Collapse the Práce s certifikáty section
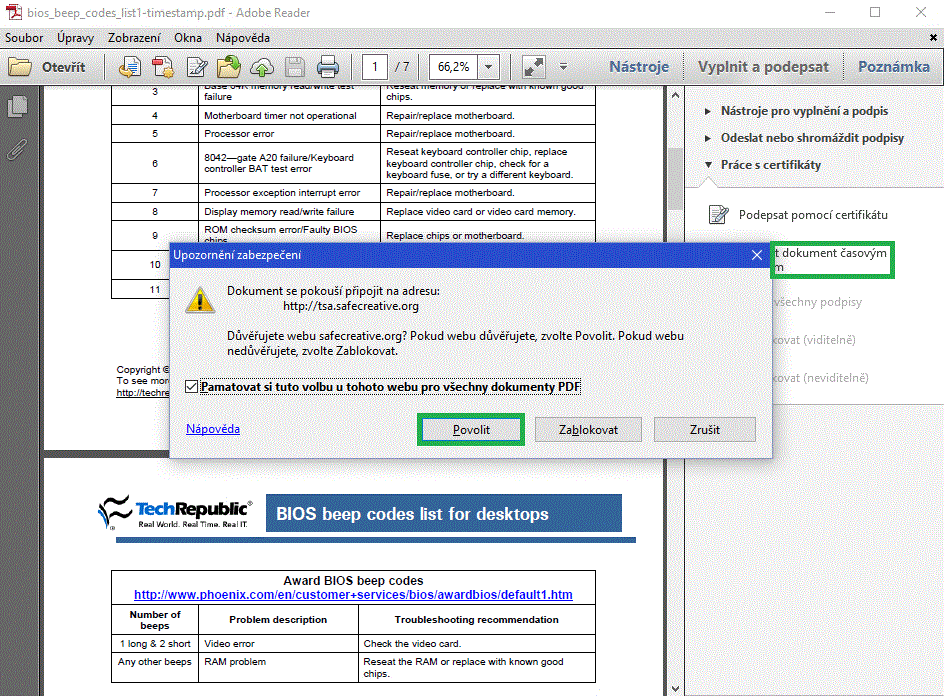 [770, 165]
